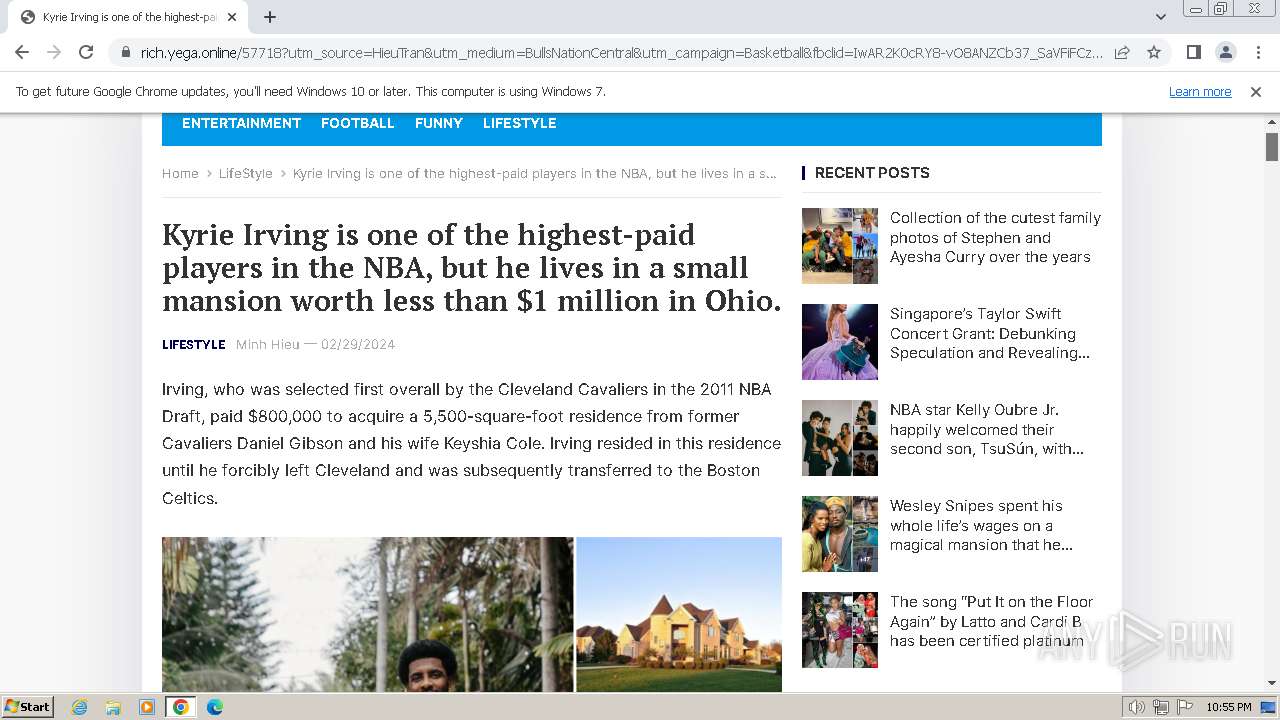Image resolution: width=1280 pixels, height=720 pixels.
Task: Close the Kyrie Irving tab
Action: click(x=232, y=17)
